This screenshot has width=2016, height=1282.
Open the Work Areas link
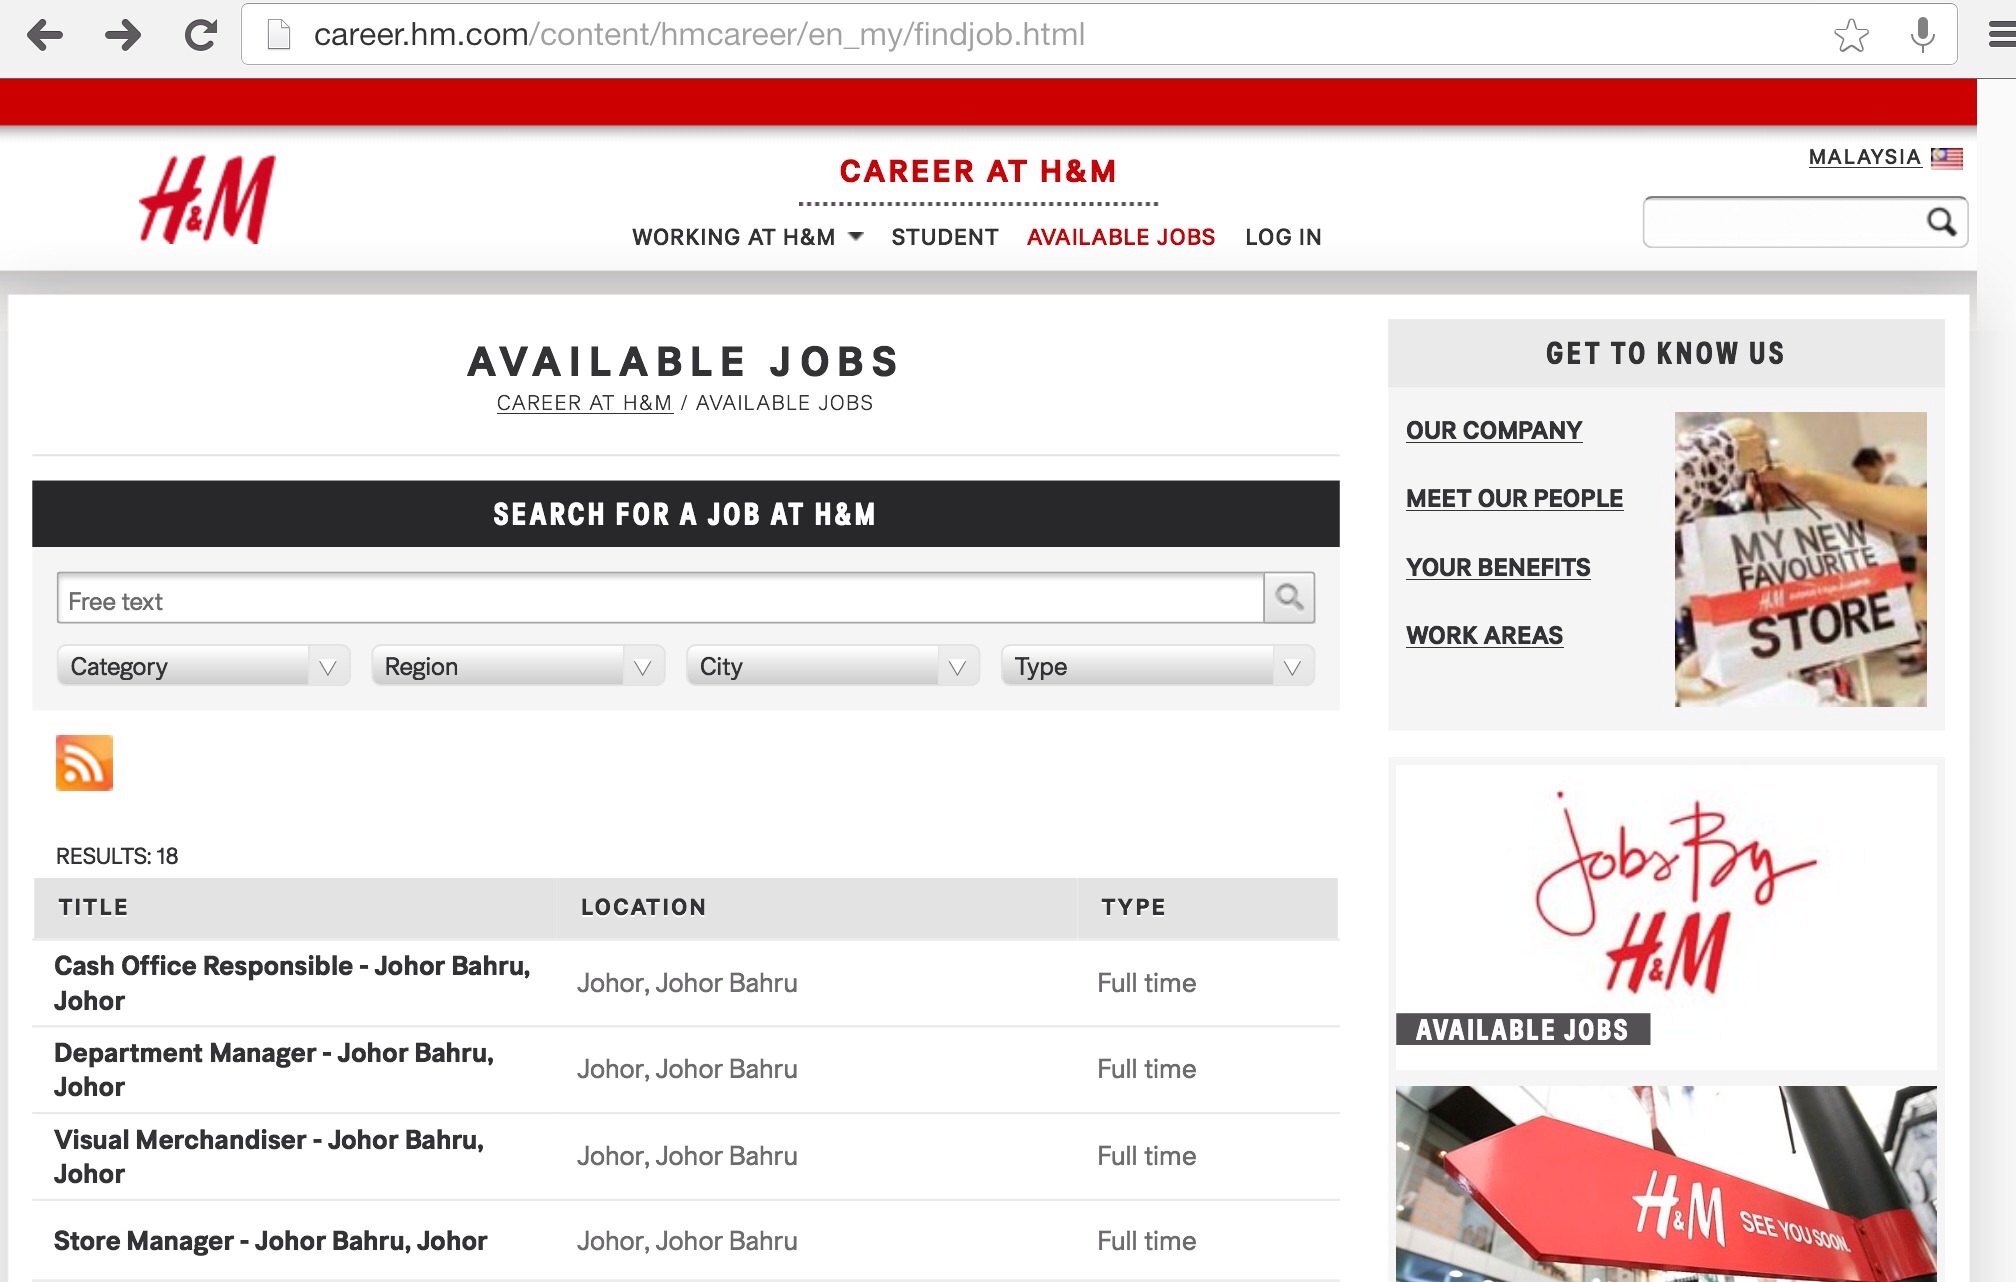pos(1484,635)
